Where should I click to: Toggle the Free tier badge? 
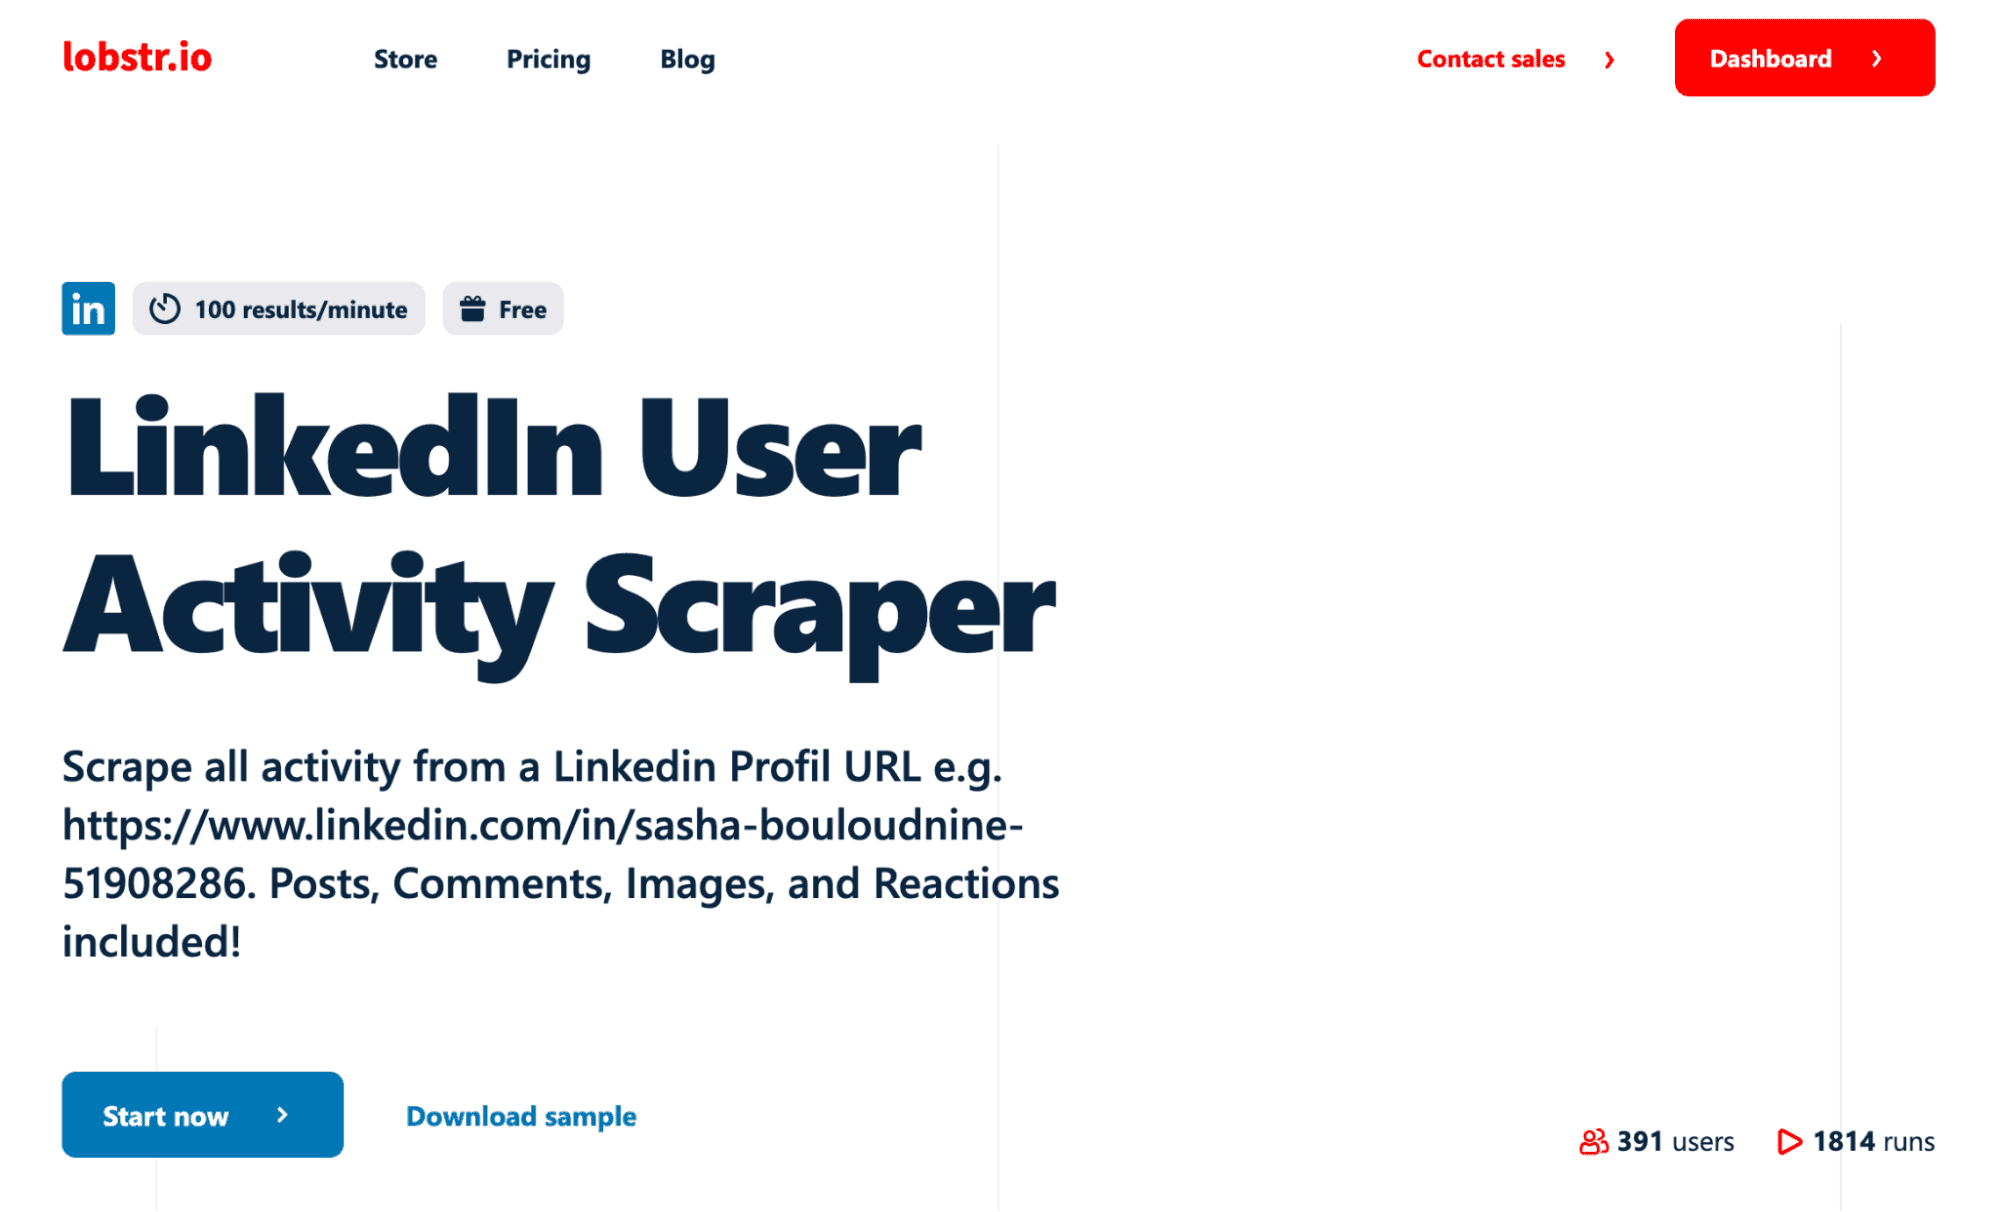[504, 308]
